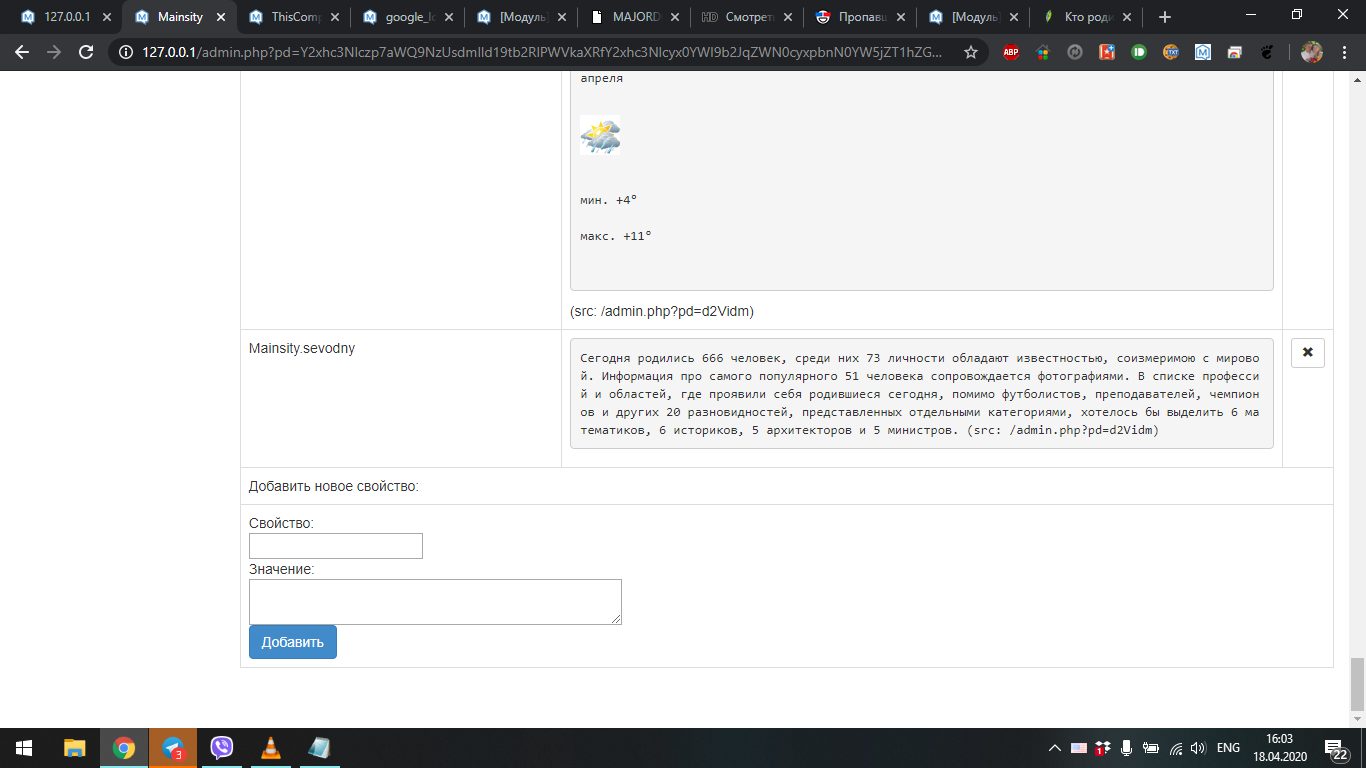Open Telegram from the taskbar
1366x768 pixels.
click(173, 748)
